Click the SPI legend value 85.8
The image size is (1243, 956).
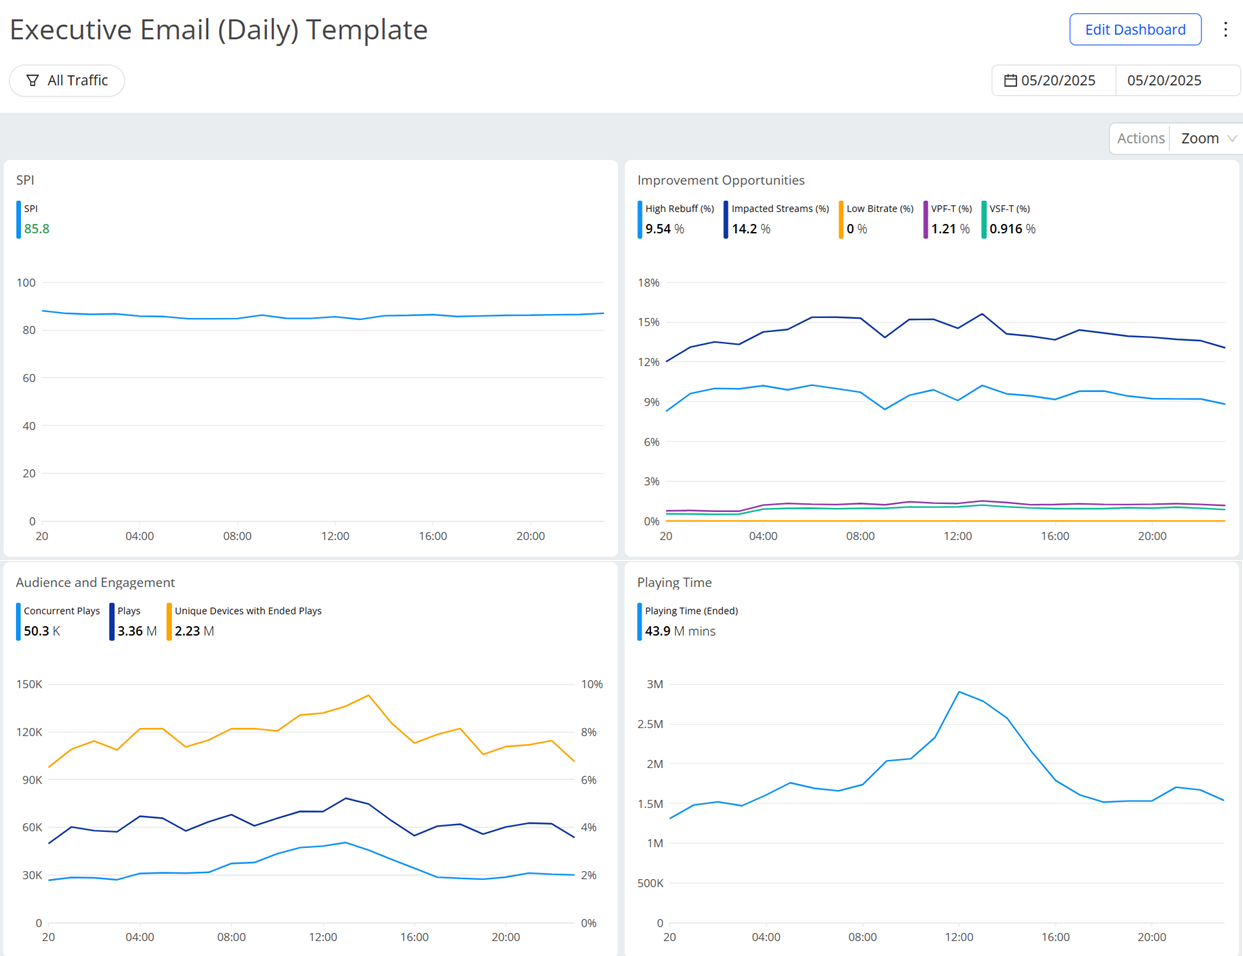37,229
